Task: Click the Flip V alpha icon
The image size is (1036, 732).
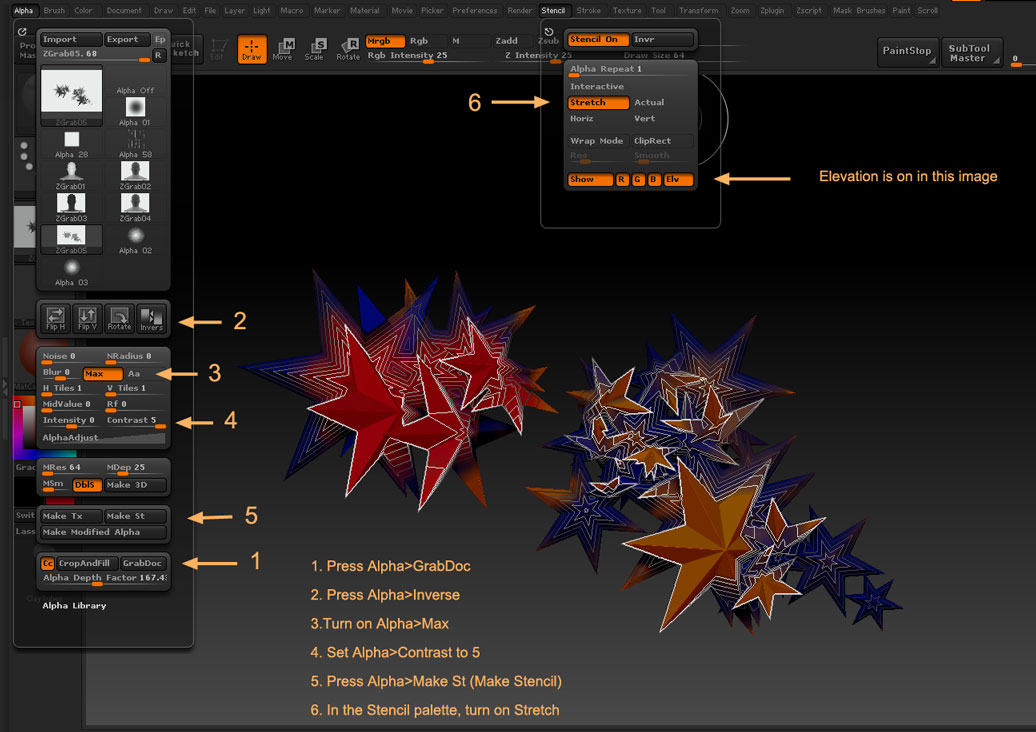Action: 87,317
